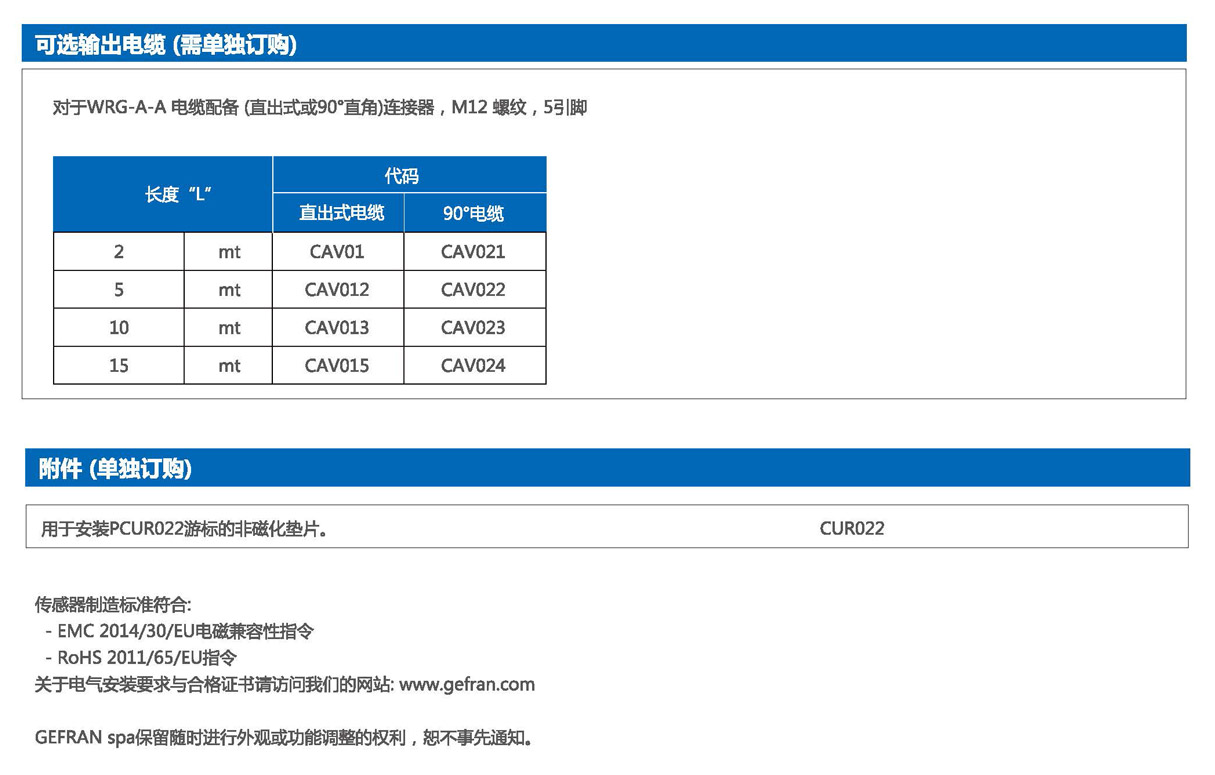
Task: Click the CAV012 code in the table
Action: [x=337, y=290]
